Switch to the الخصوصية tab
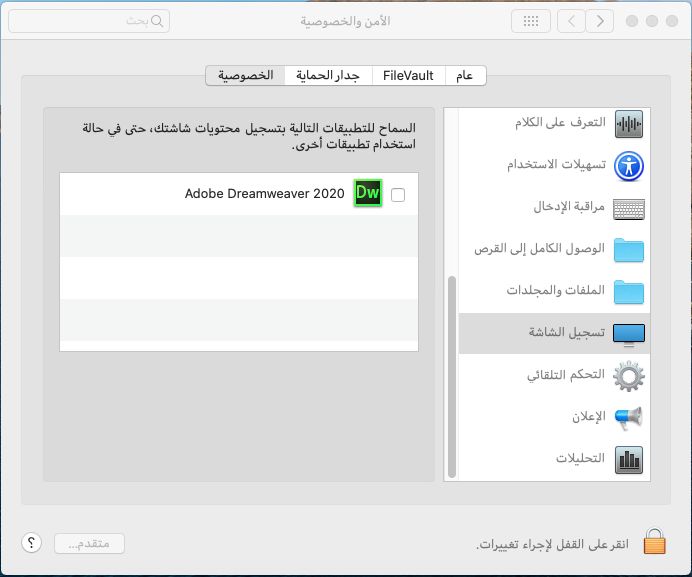Image resolution: width=692 pixels, height=577 pixels. (245, 75)
